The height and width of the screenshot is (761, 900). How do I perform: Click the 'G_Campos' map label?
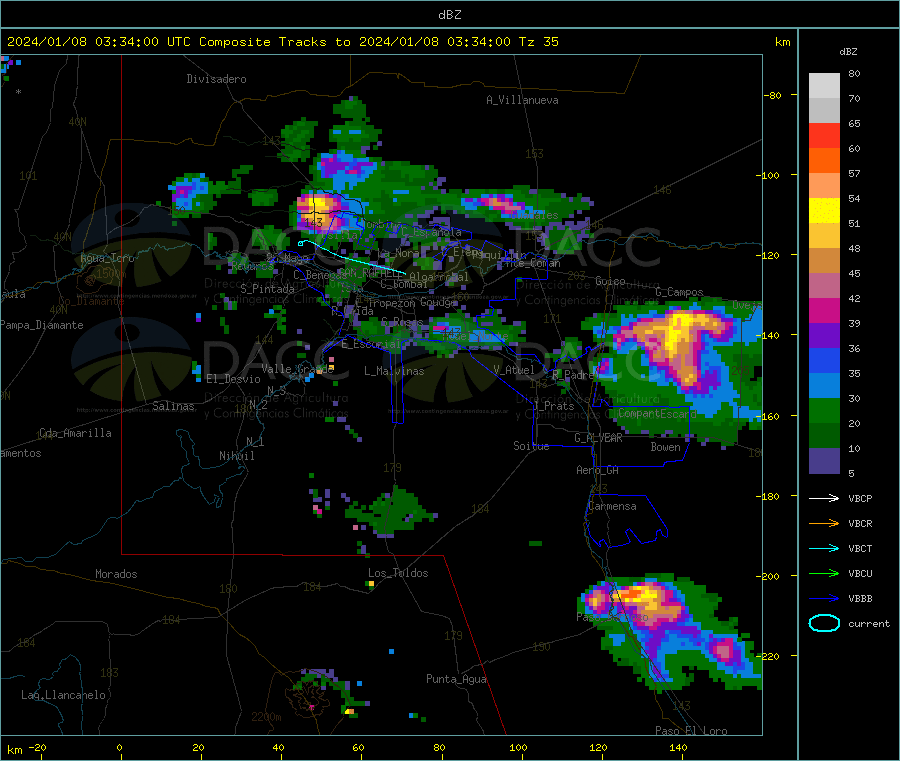click(680, 292)
